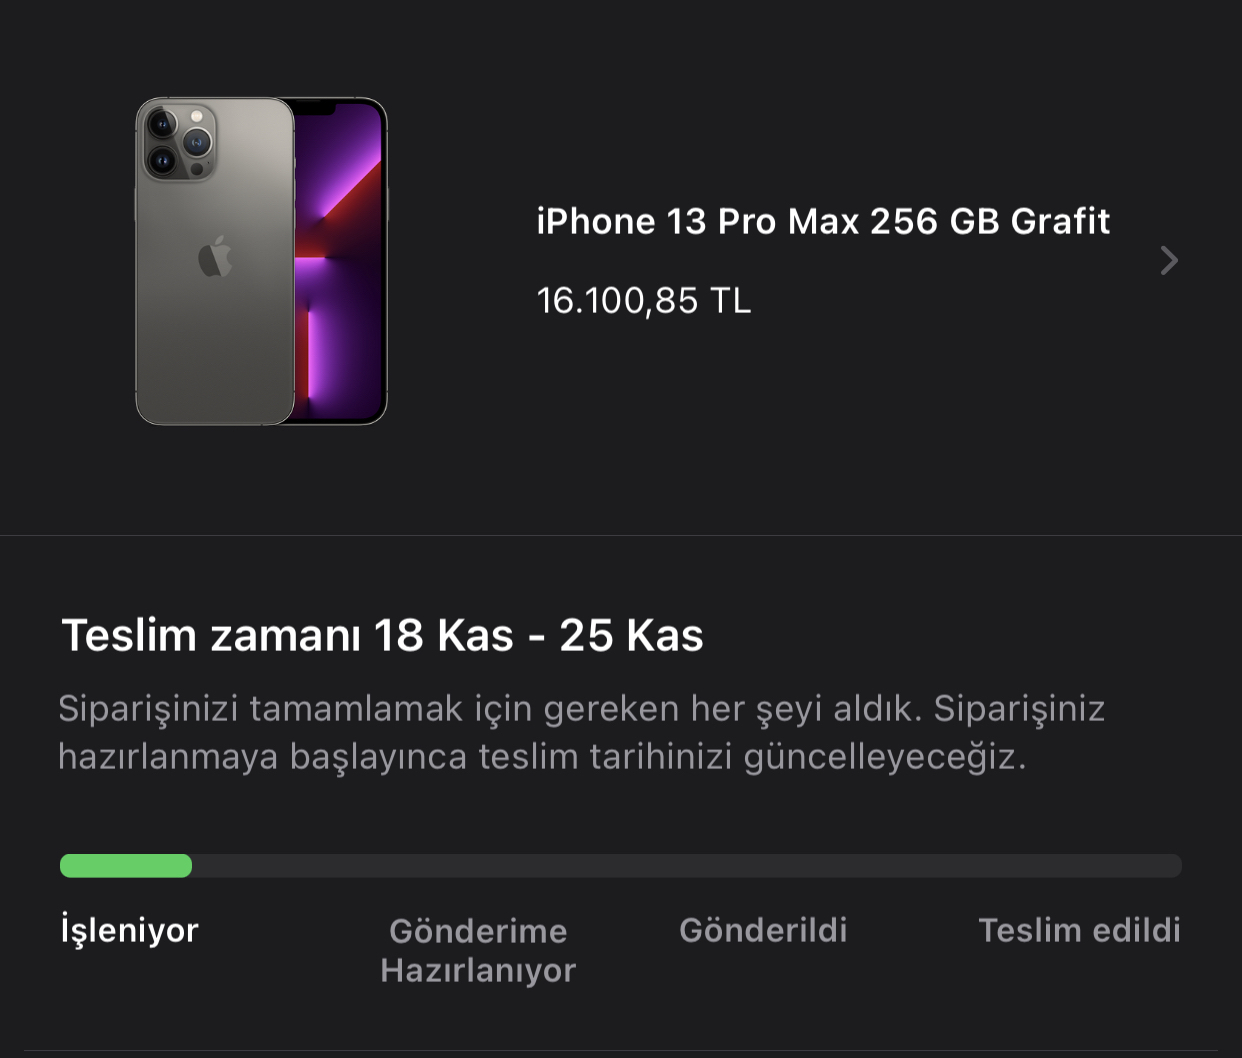Tap the Apple logo on the phone back

(x=215, y=258)
